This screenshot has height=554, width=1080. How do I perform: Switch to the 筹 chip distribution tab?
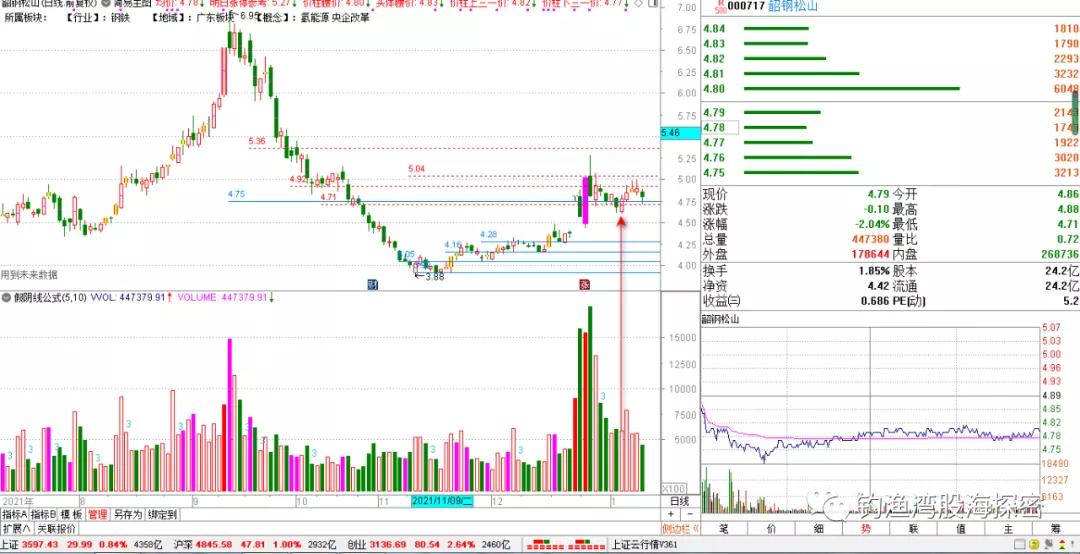(x=1055, y=529)
